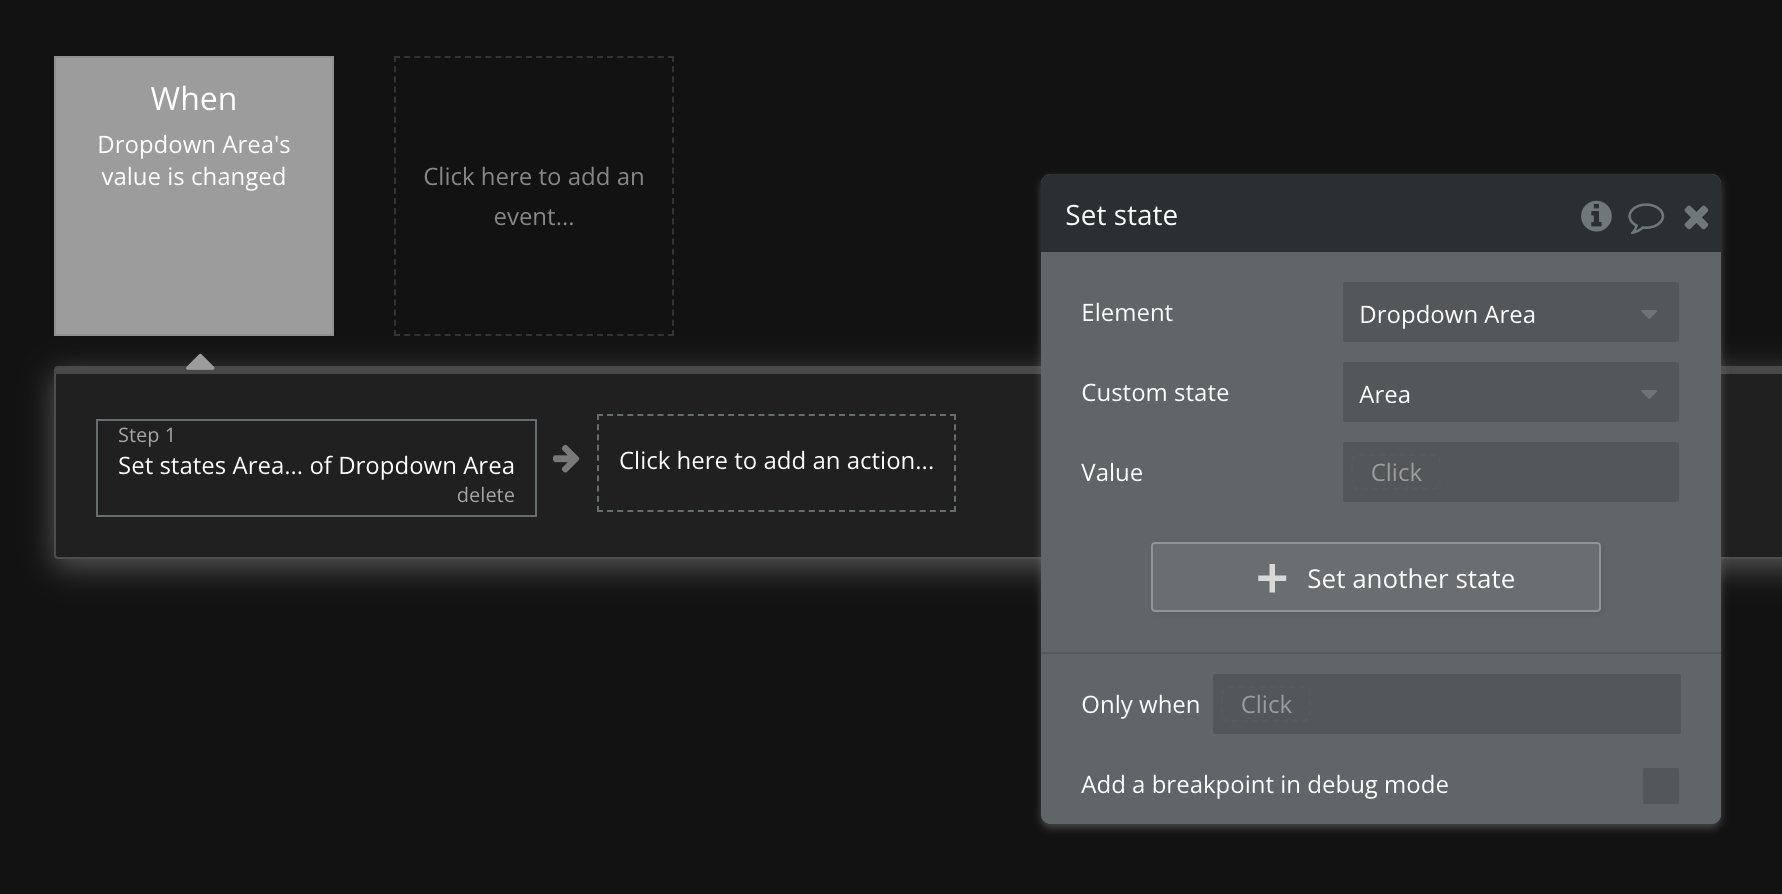This screenshot has width=1782, height=894.
Task: Enable the debug mode breakpoint checkbox
Action: coord(1660,785)
